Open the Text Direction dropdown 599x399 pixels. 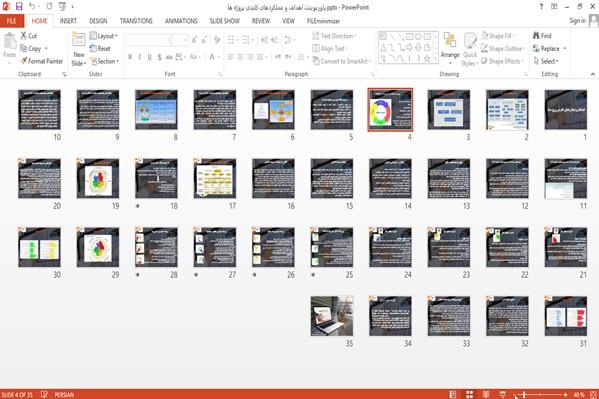[x=334, y=36]
